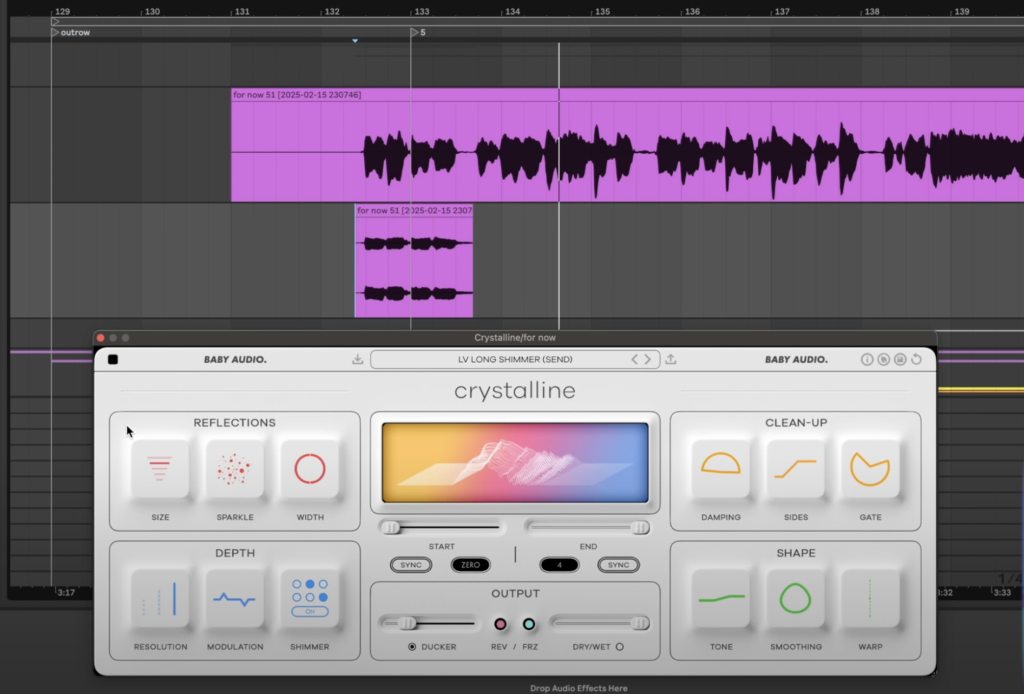This screenshot has height=694, width=1024.
Task: Click the black square icon in plugin header
Action: point(113,359)
